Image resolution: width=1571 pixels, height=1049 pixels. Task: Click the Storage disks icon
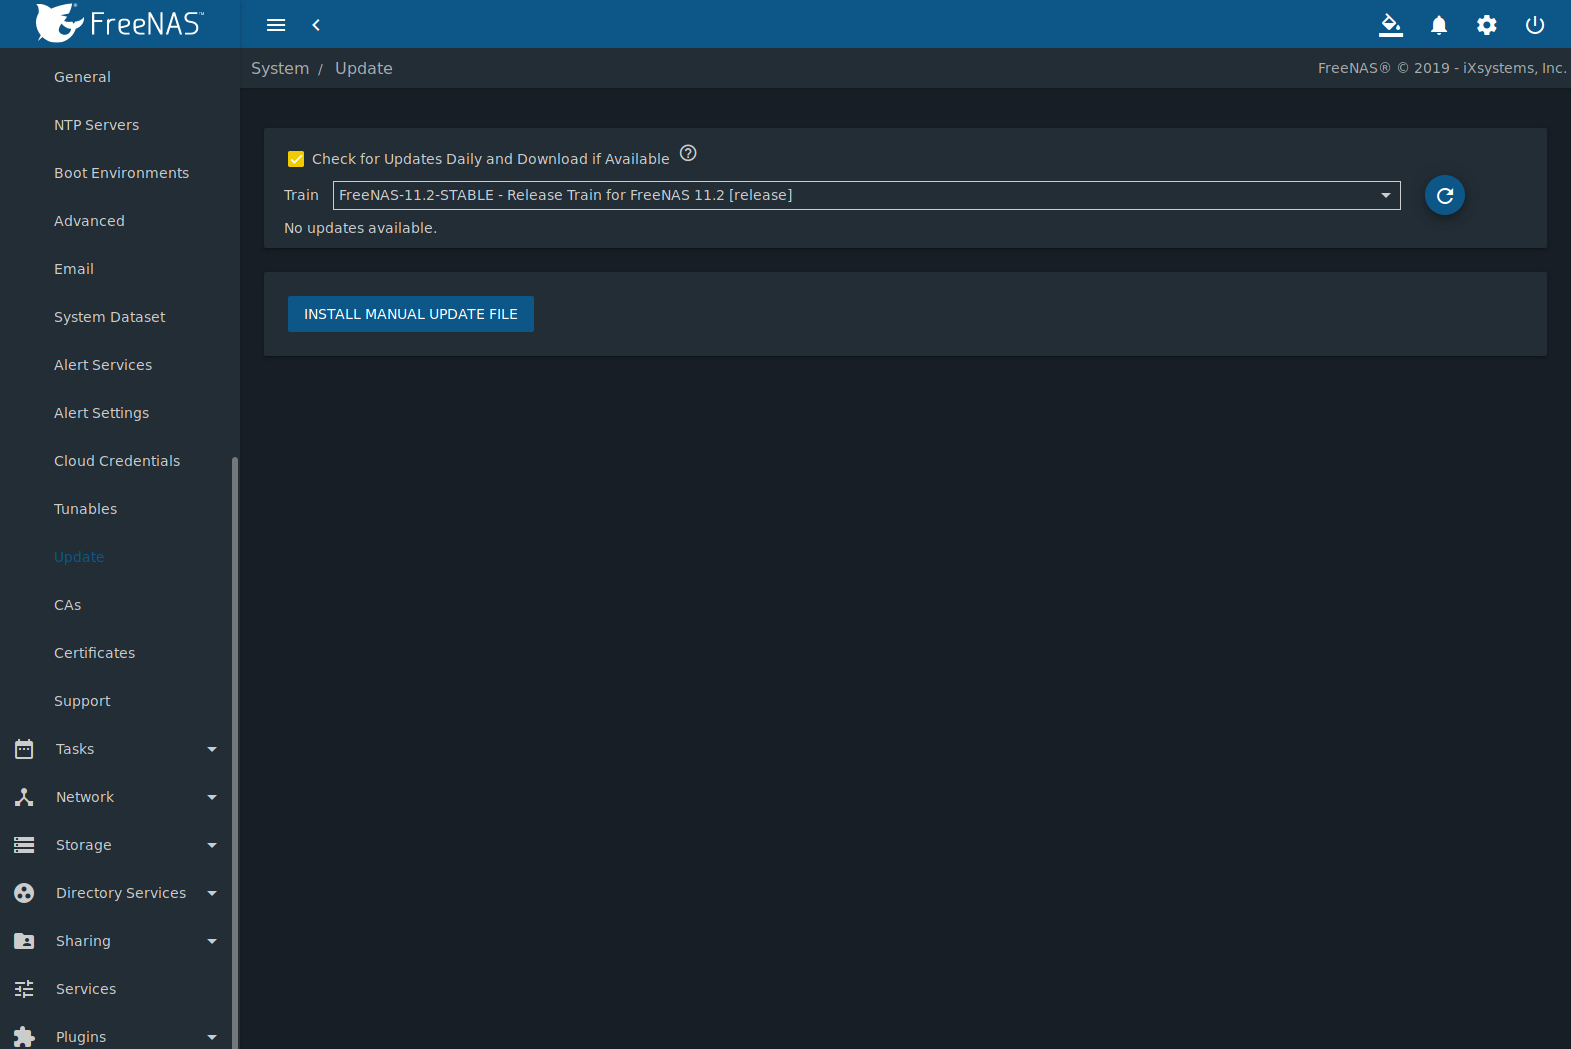(x=24, y=845)
